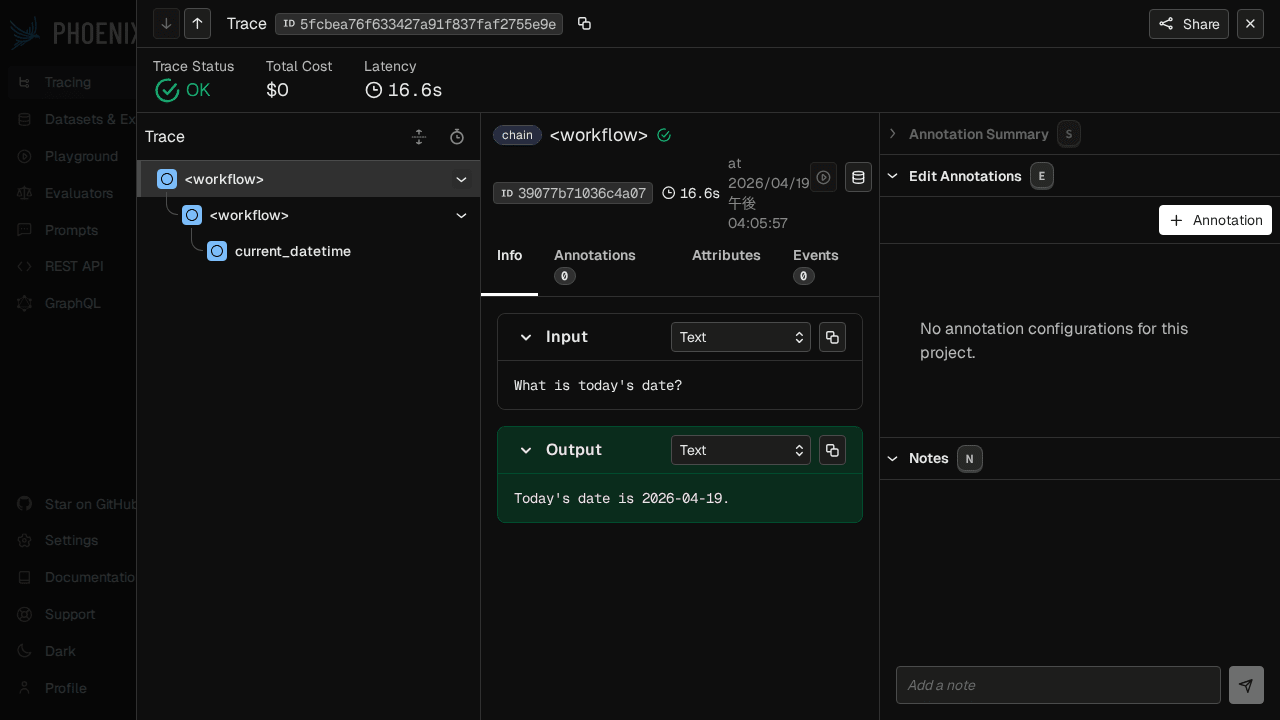Click the timing clock icon in Trace panel
This screenshot has width=1280, height=720.
457,137
